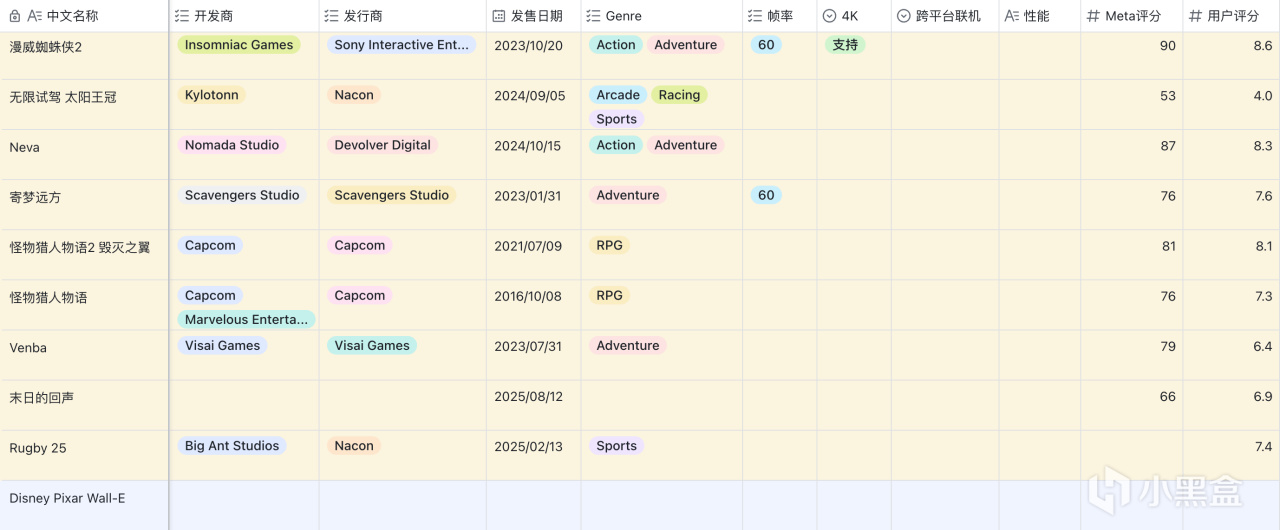Click the 60 frame rate tag for 漫威蜘蛛侠2

point(766,45)
